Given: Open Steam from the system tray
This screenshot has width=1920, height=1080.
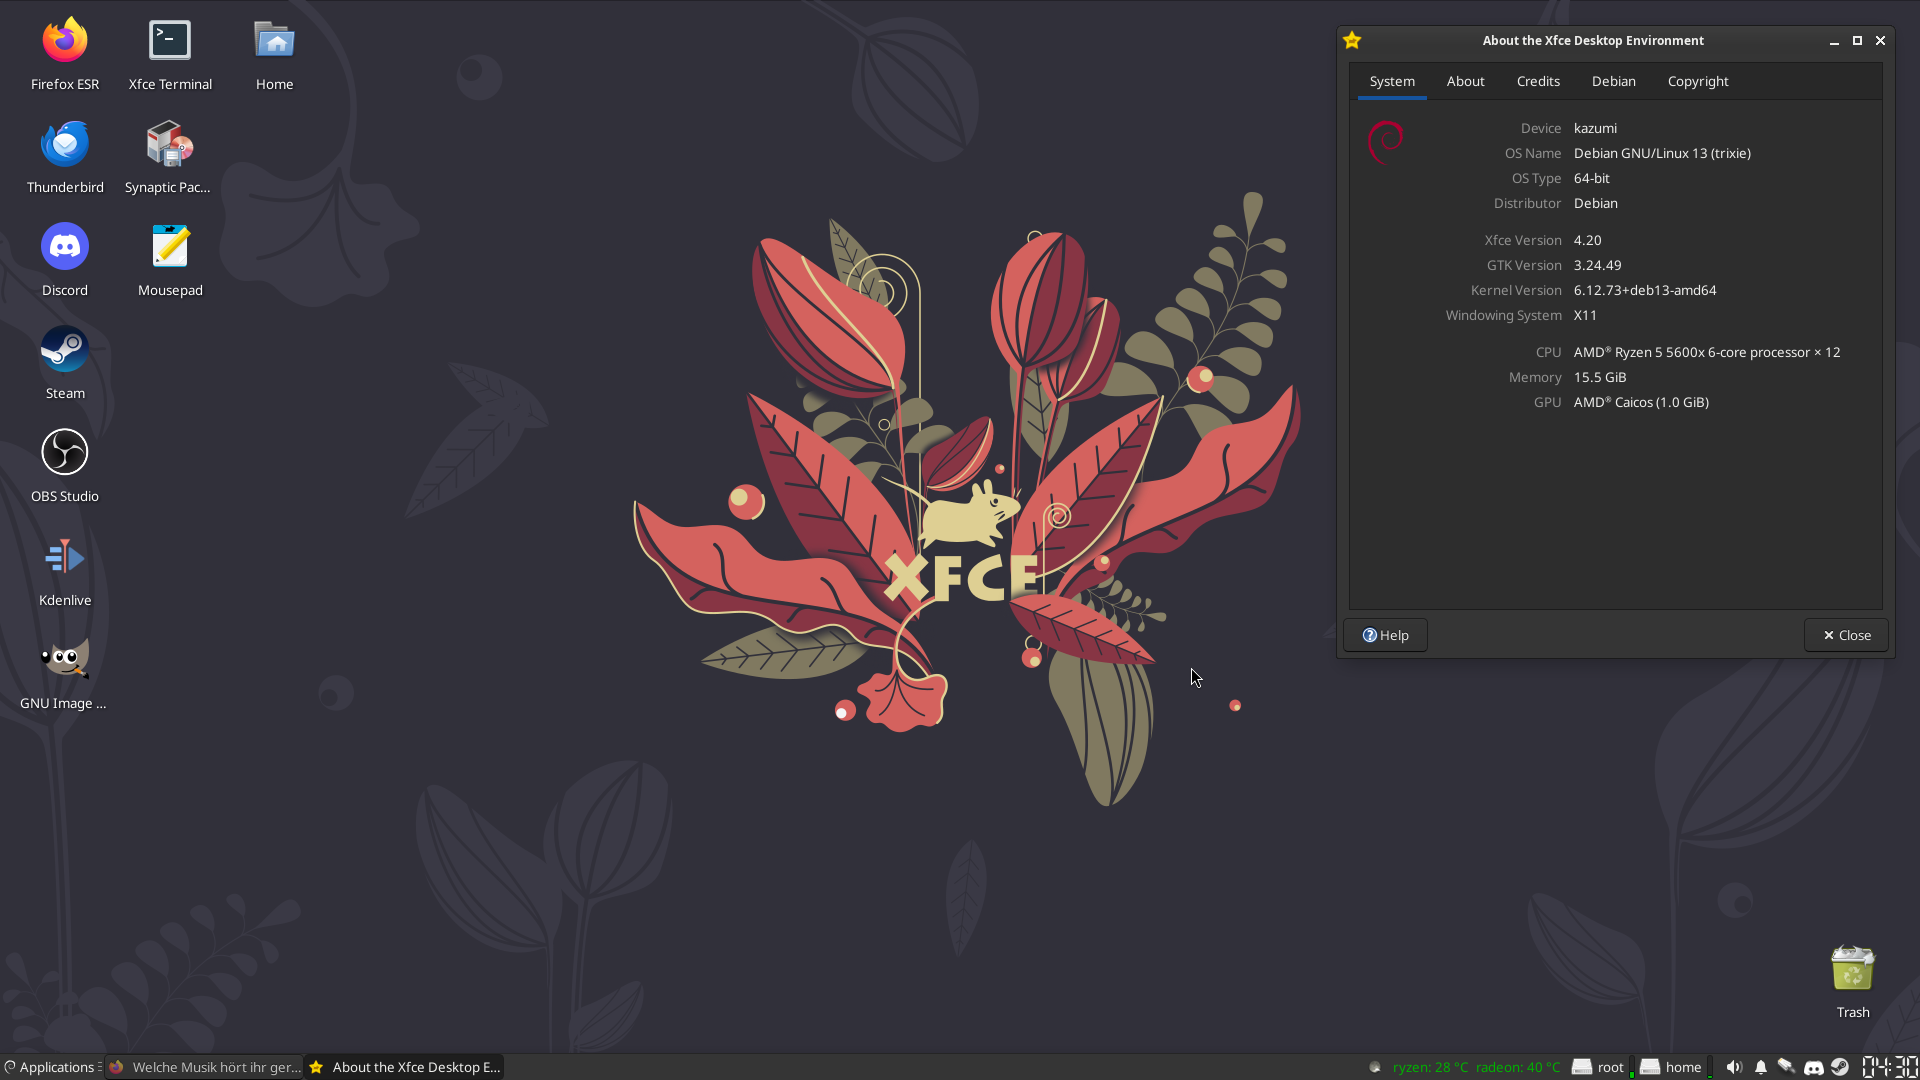Looking at the screenshot, I should (1840, 1067).
